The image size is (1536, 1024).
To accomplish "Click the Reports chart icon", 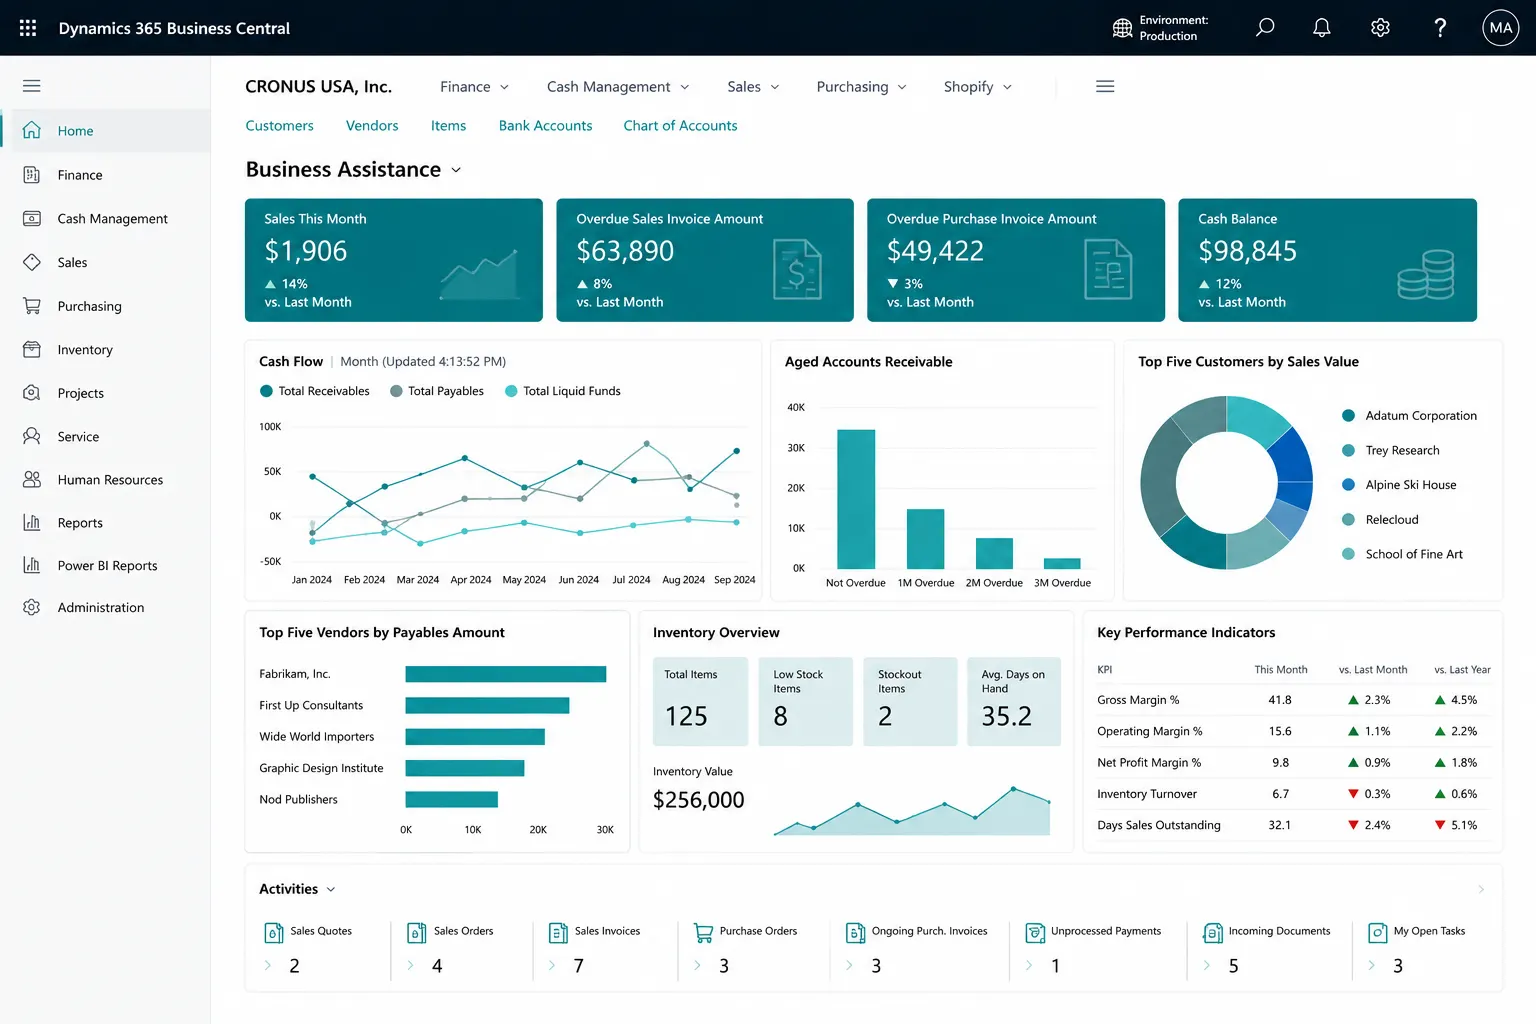I will pyautogui.click(x=32, y=522).
